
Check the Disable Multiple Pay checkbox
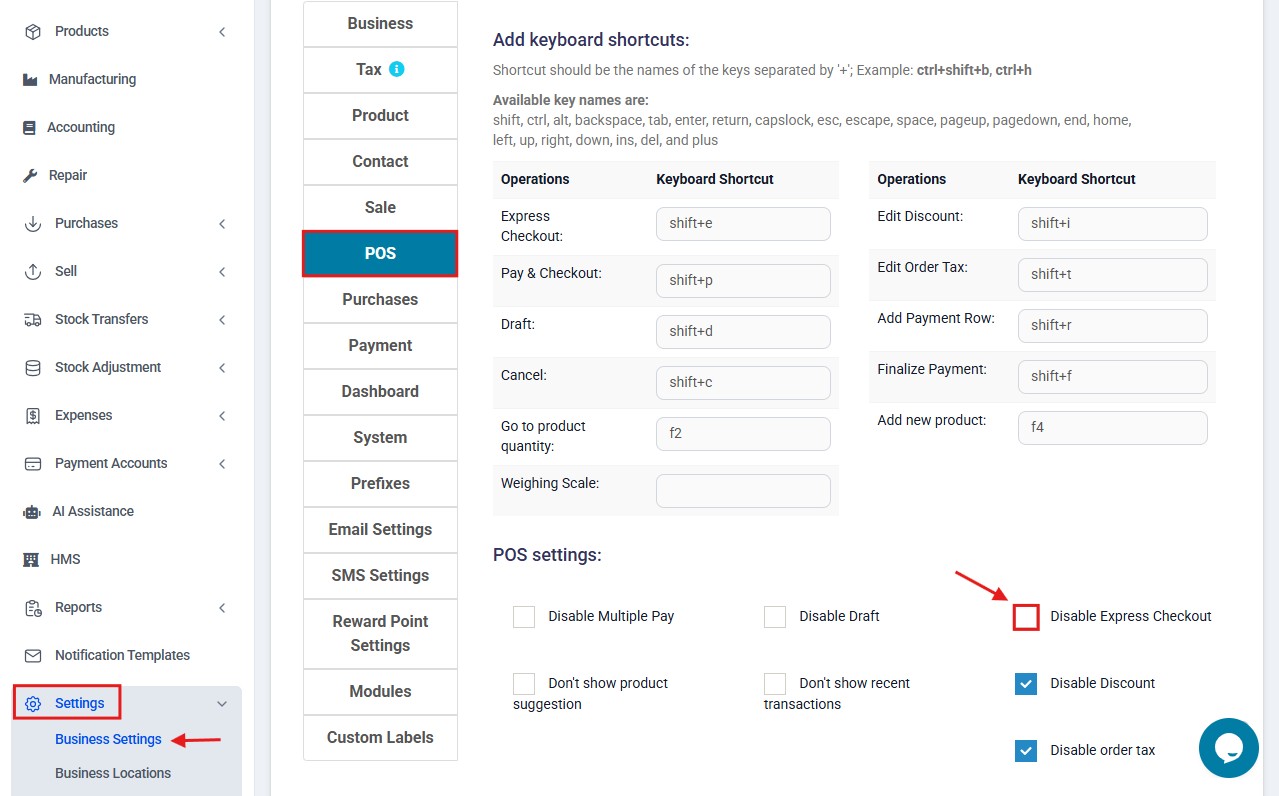524,616
